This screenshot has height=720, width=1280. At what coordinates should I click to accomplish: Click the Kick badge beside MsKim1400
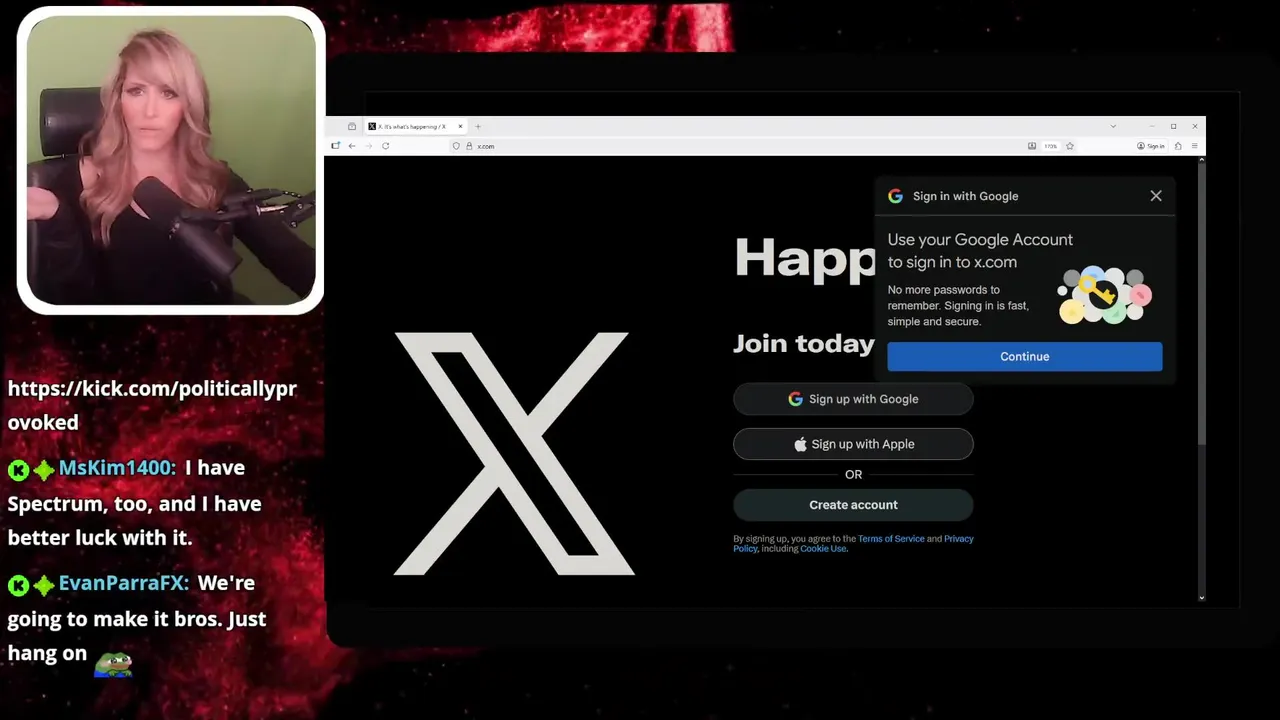pyautogui.click(x=18, y=470)
